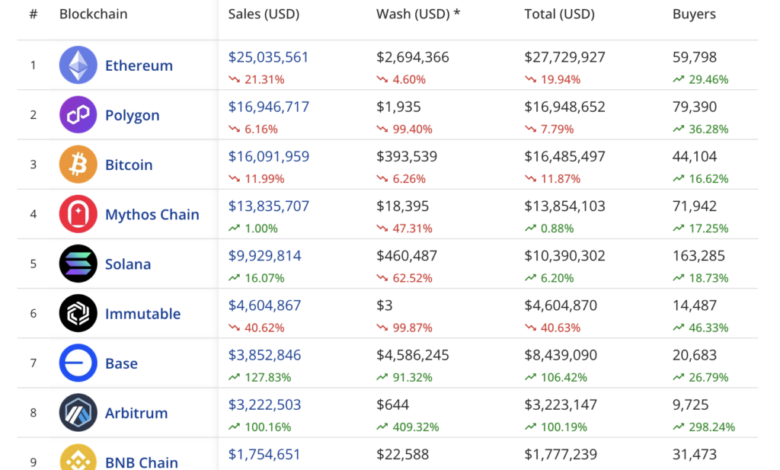Click the yellow BNB Chain icon
The width and height of the screenshot is (780, 470).
[x=78, y=458]
